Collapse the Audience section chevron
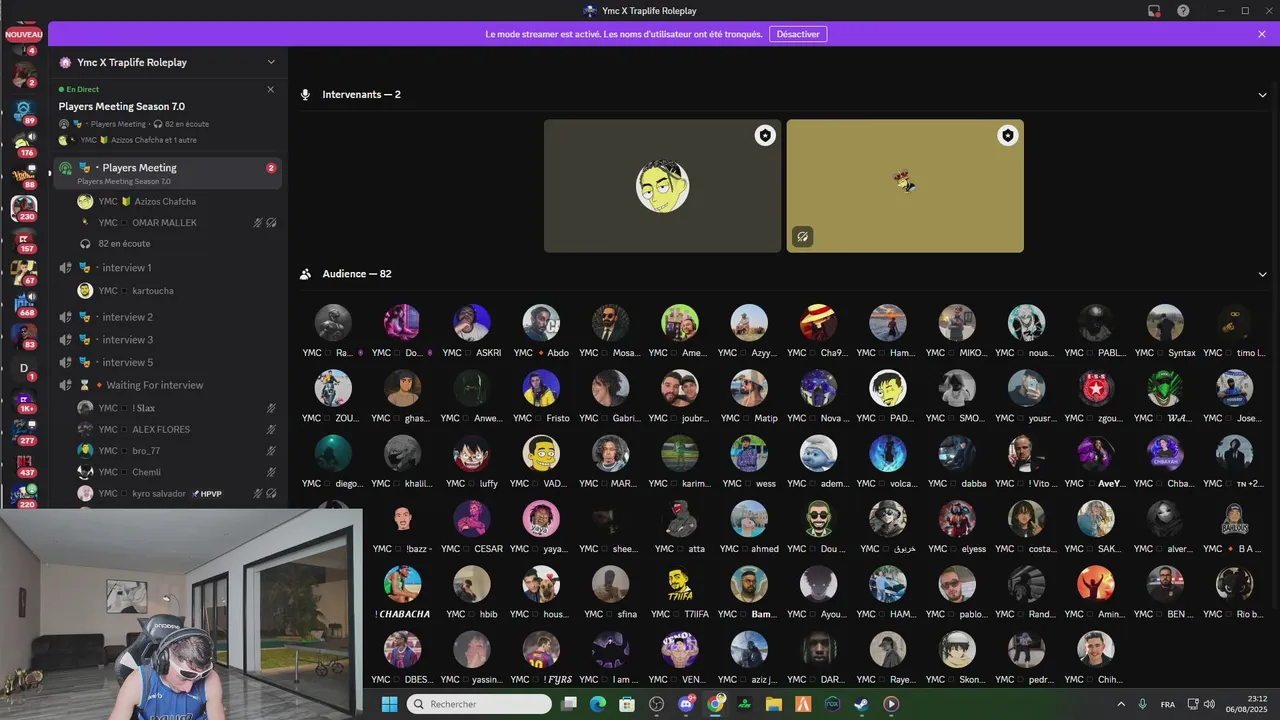This screenshot has width=1280, height=720. coord(1262,274)
